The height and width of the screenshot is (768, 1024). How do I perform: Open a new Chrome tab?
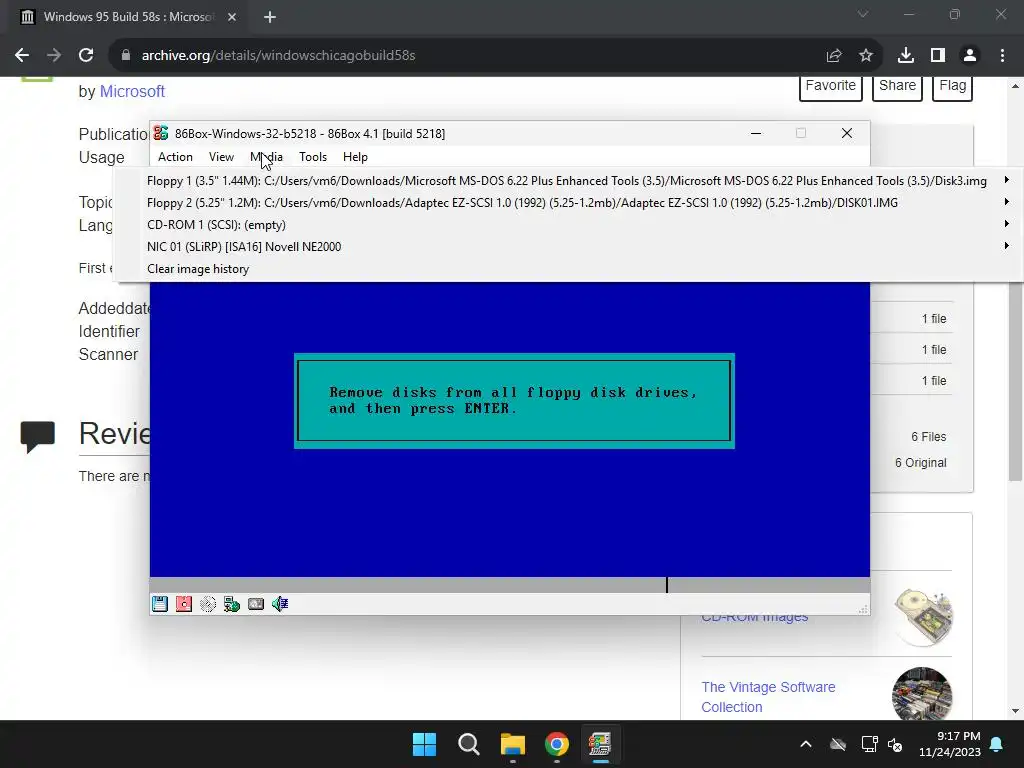270,17
